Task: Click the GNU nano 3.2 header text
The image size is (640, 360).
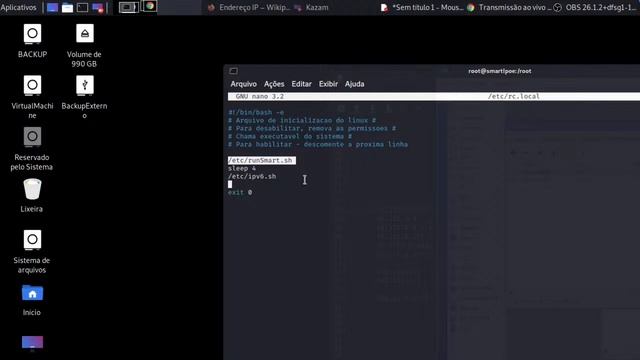Action: click(260, 96)
